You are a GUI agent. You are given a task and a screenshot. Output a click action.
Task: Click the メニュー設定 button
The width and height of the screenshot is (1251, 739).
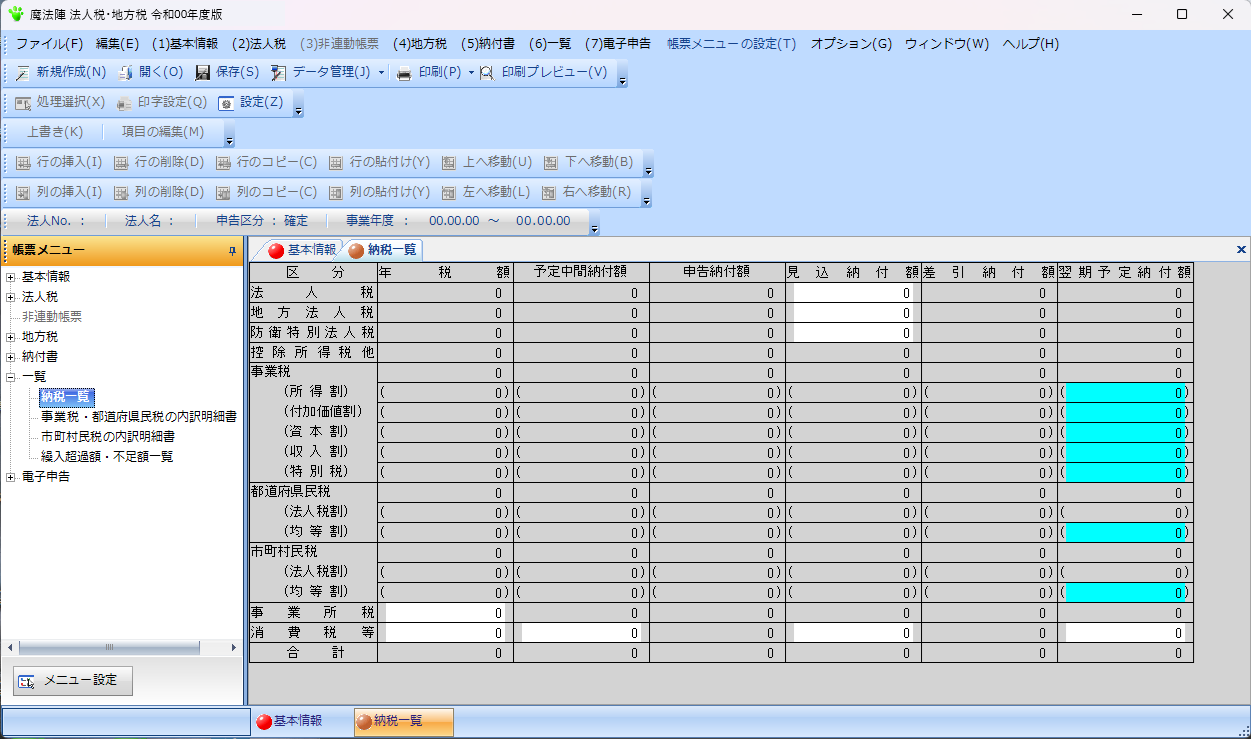tap(73, 681)
